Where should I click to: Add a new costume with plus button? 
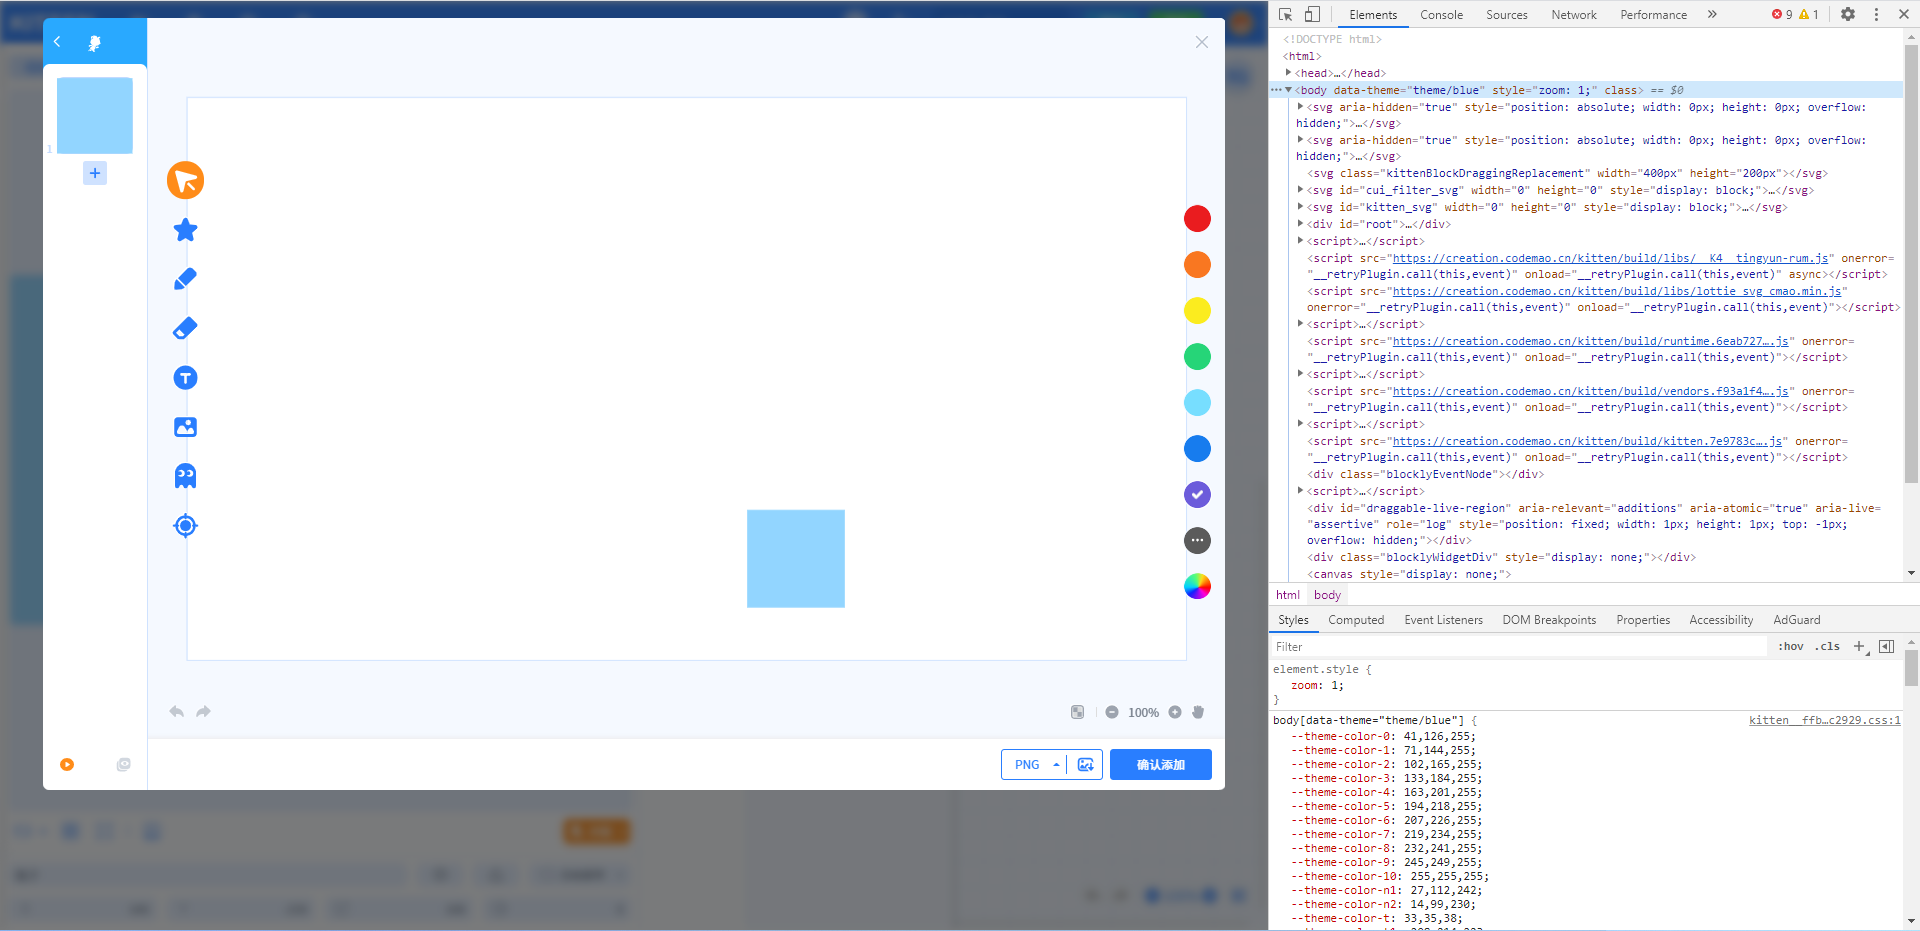[95, 173]
